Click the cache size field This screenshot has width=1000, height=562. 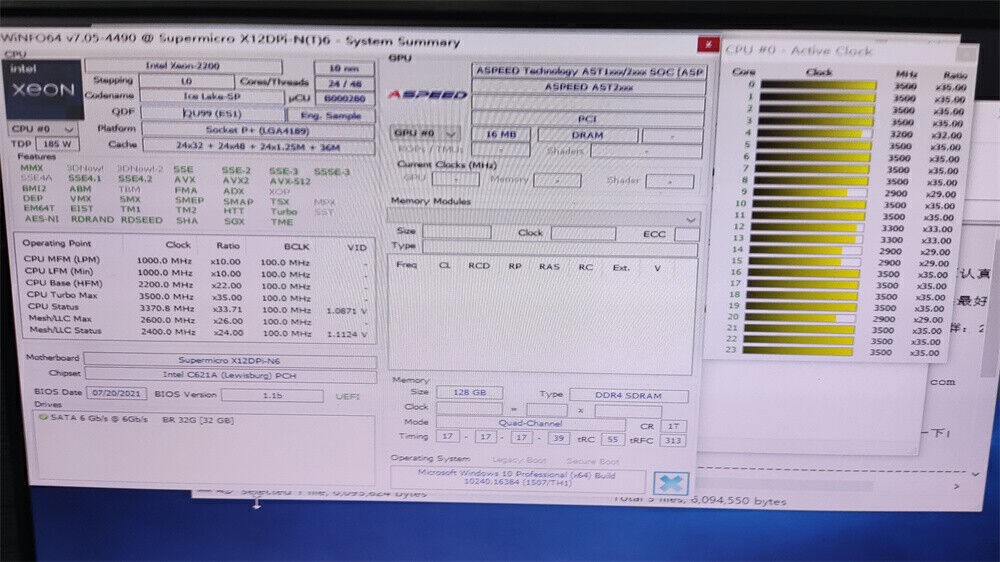tap(258, 146)
